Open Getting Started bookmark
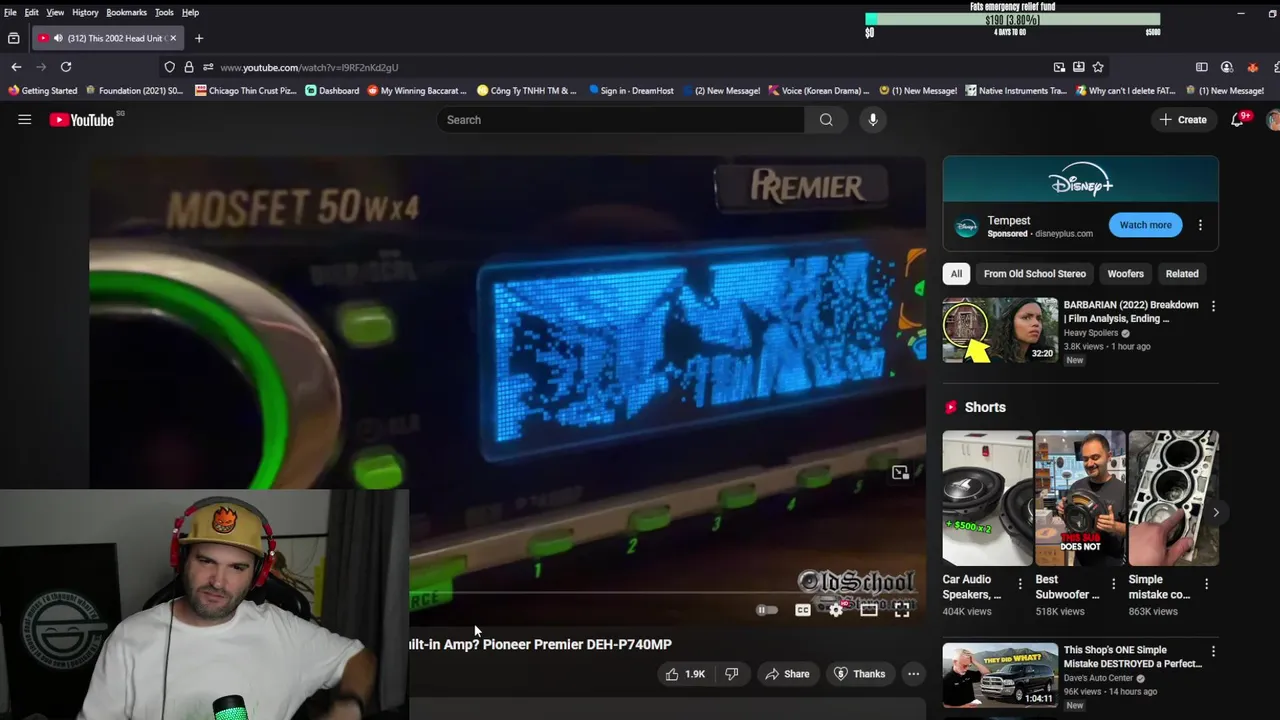The width and height of the screenshot is (1280, 720). pos(42,91)
